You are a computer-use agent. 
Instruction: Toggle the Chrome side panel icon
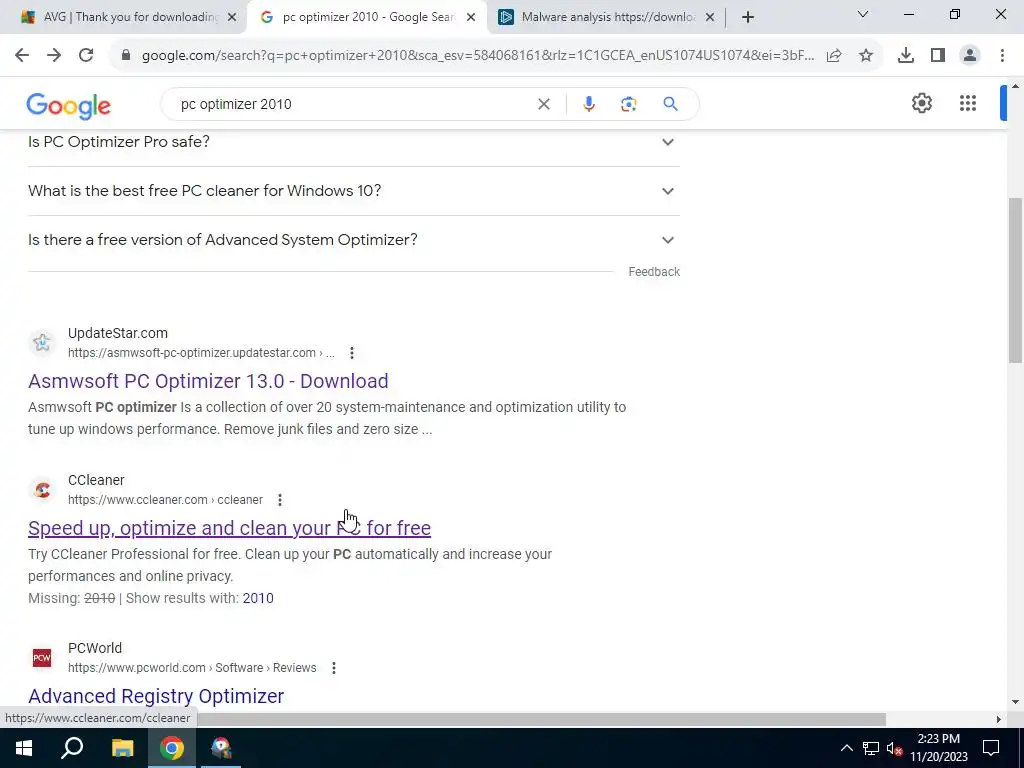[x=938, y=56]
